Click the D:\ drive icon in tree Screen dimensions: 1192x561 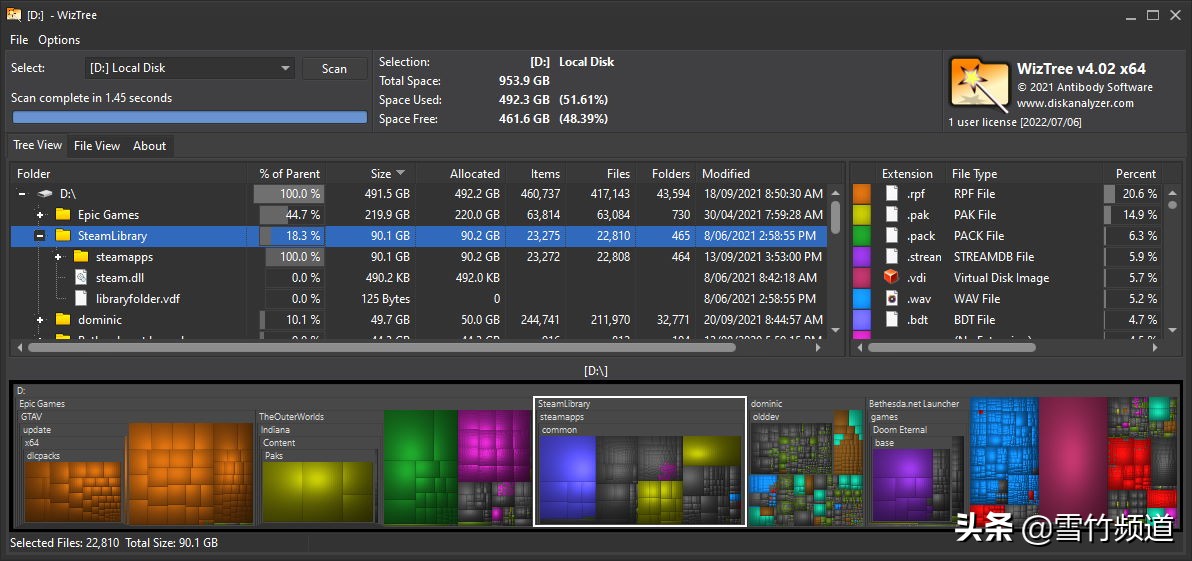[x=45, y=194]
